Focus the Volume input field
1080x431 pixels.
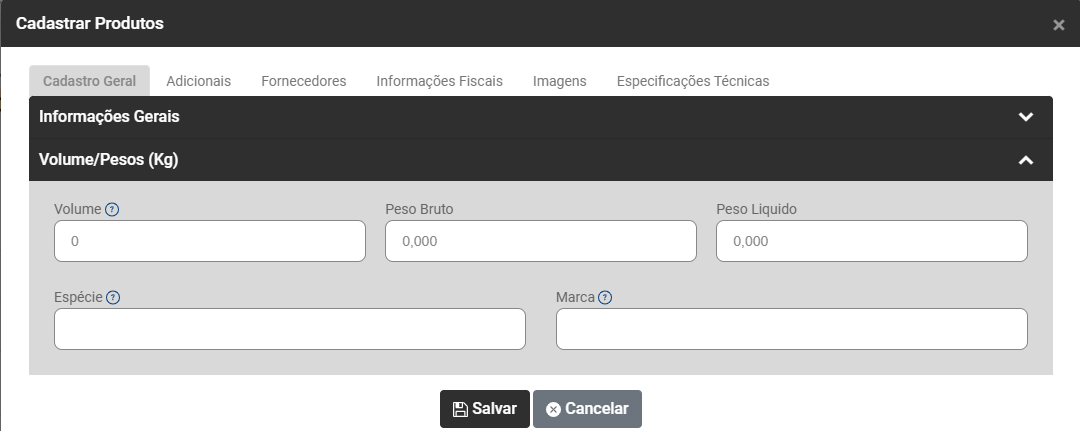pos(210,241)
